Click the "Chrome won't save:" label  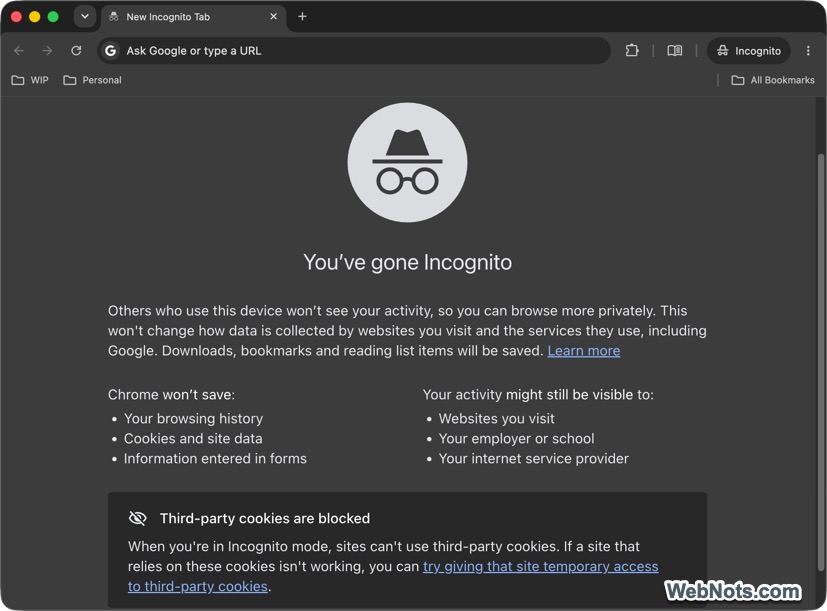coord(171,395)
